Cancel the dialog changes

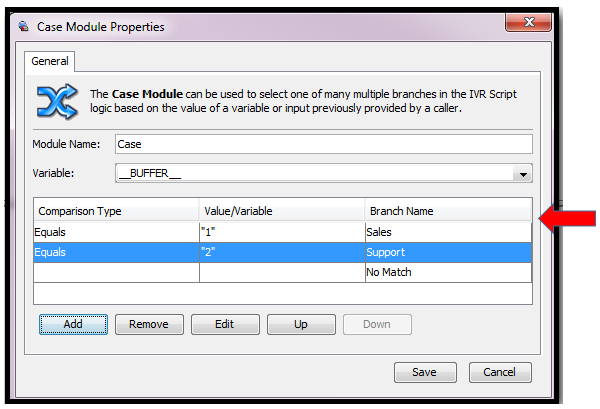point(499,372)
